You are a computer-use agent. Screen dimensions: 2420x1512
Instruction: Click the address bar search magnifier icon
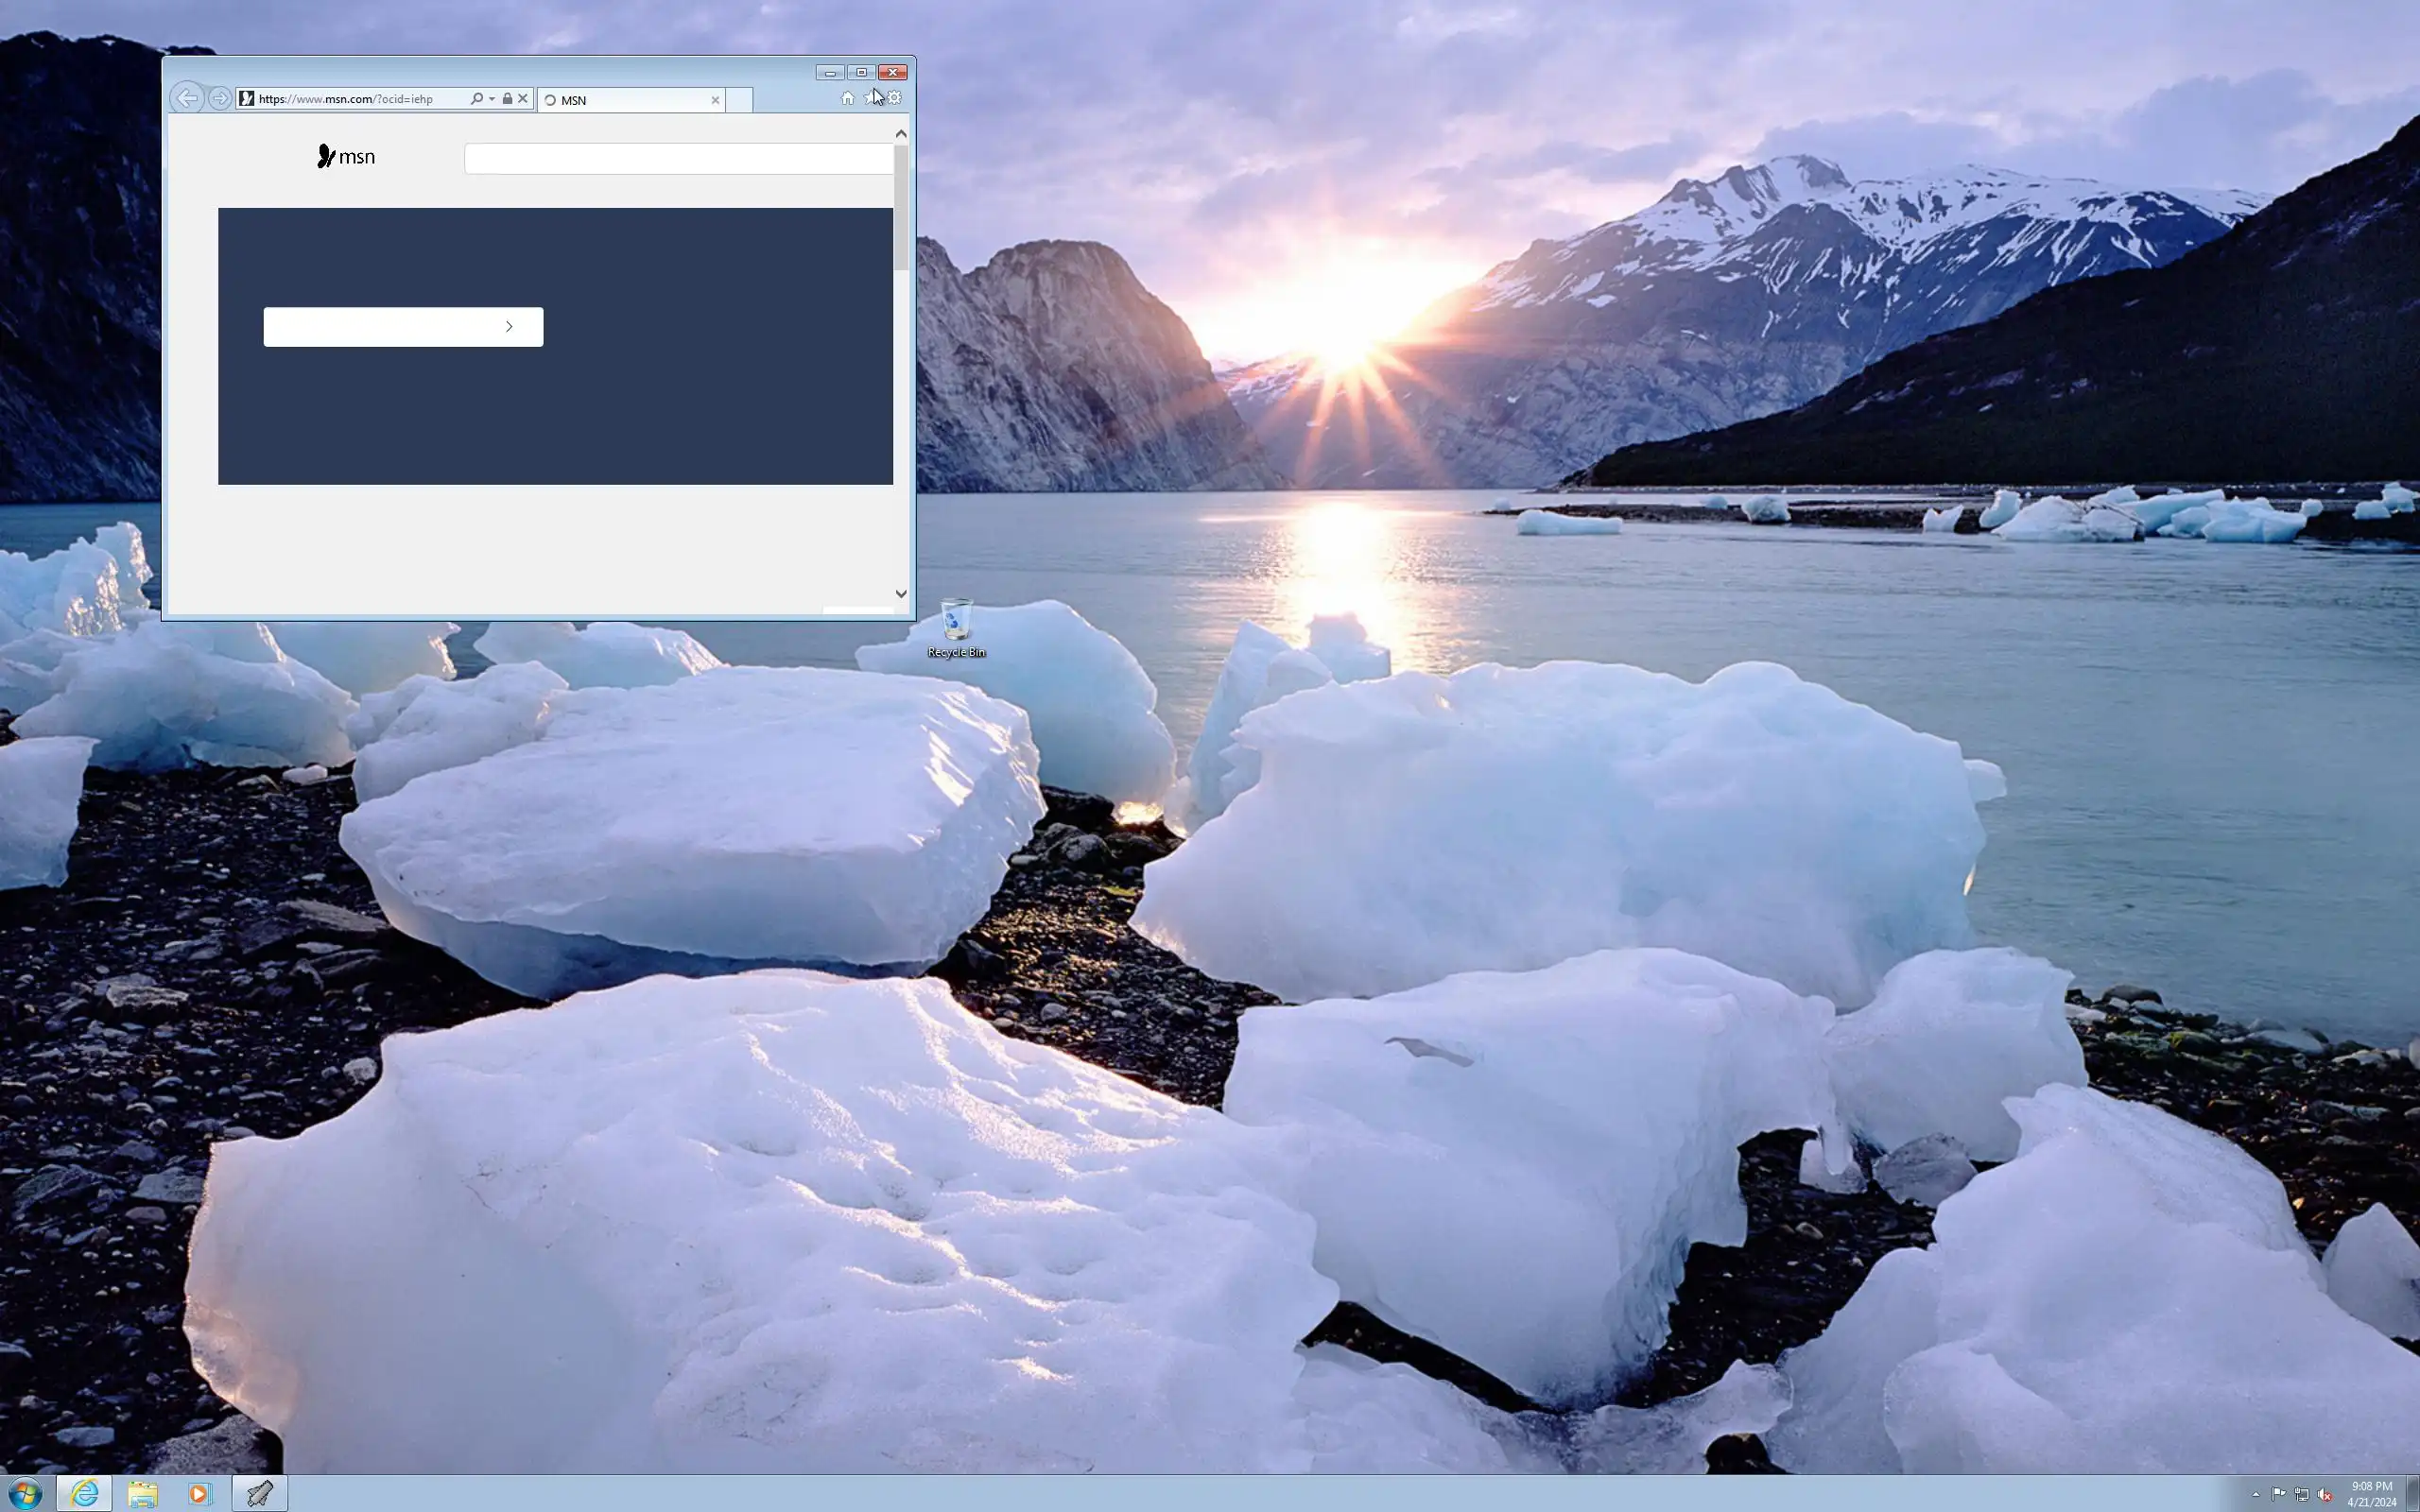(x=477, y=99)
